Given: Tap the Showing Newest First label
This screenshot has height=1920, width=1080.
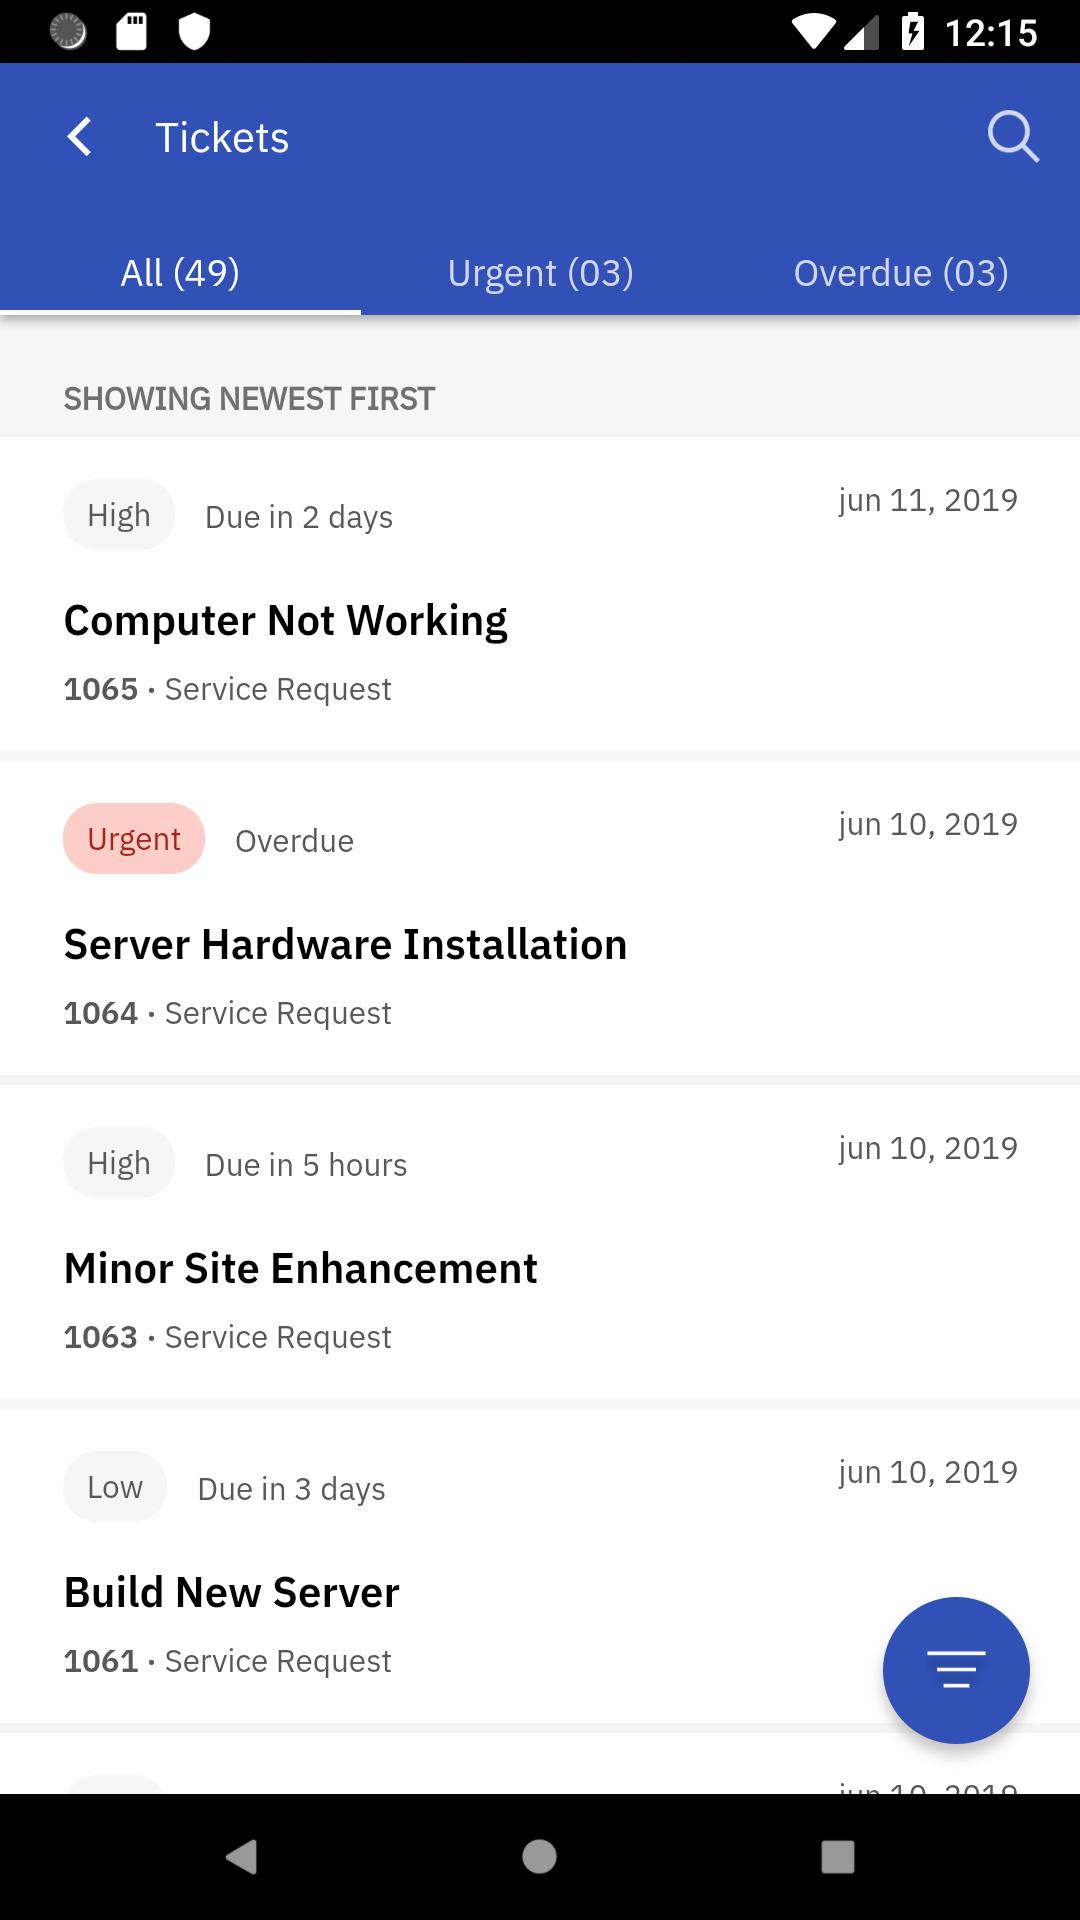Looking at the screenshot, I should (249, 399).
